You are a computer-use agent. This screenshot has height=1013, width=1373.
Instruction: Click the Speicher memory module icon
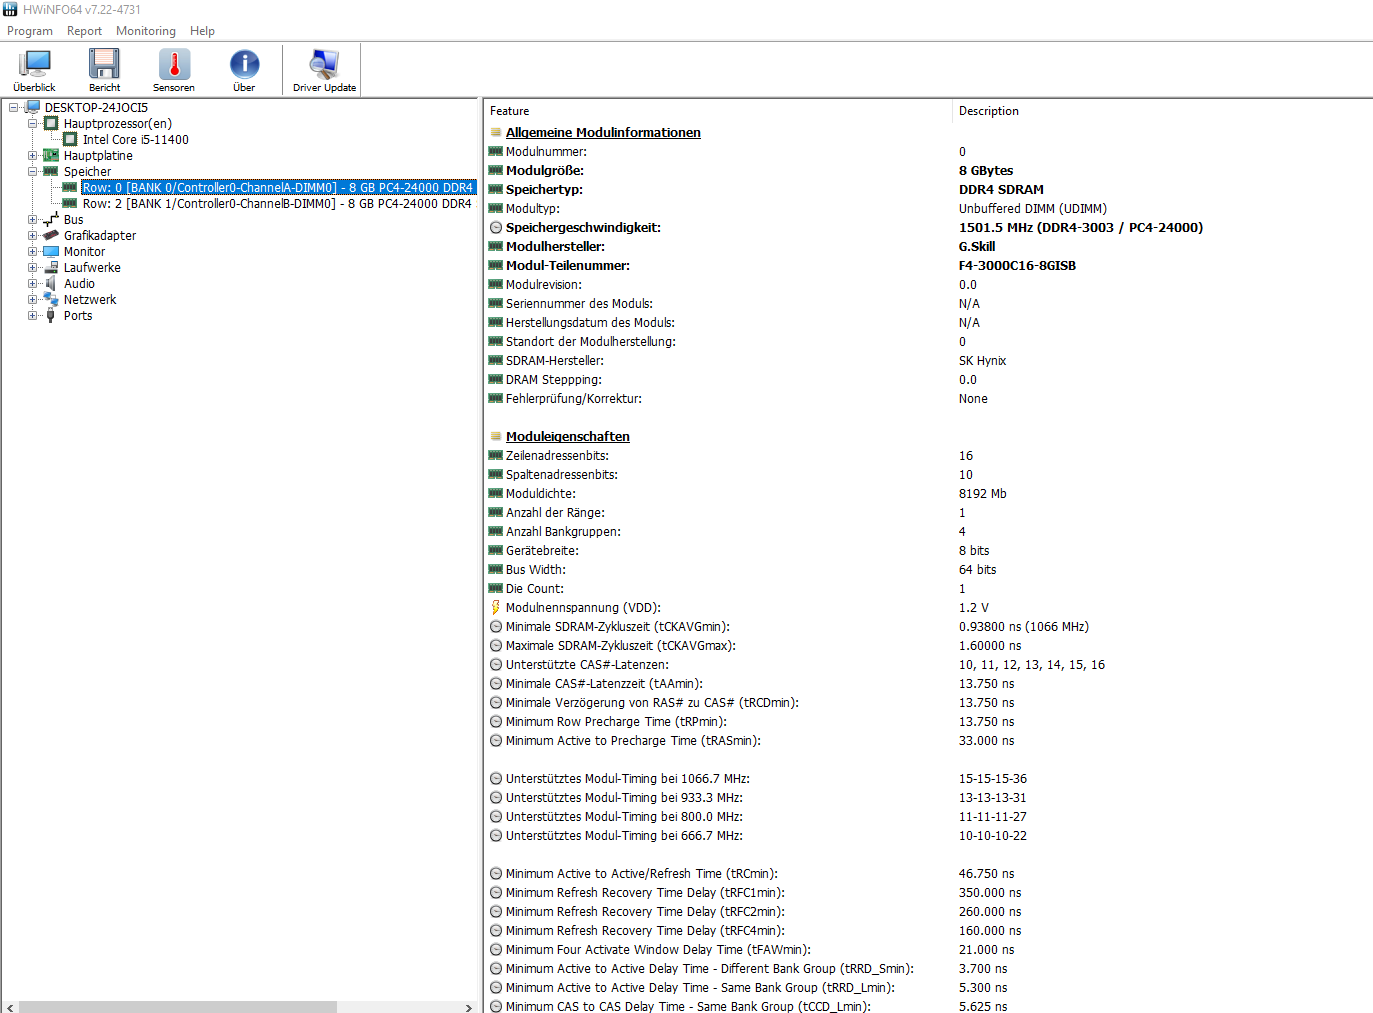[51, 171]
